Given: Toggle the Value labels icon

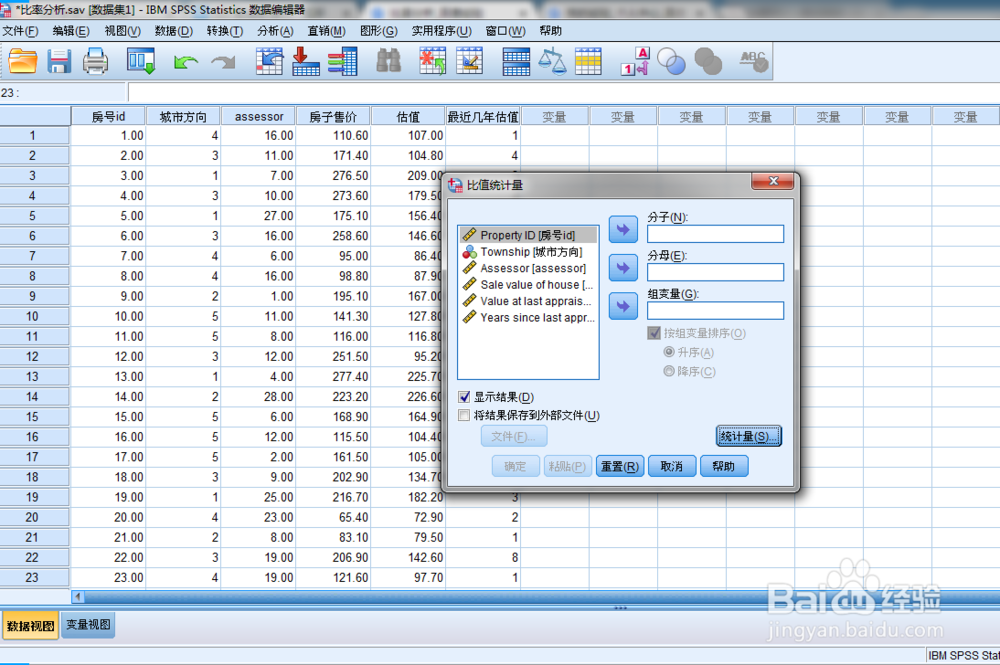Looking at the screenshot, I should [x=635, y=62].
